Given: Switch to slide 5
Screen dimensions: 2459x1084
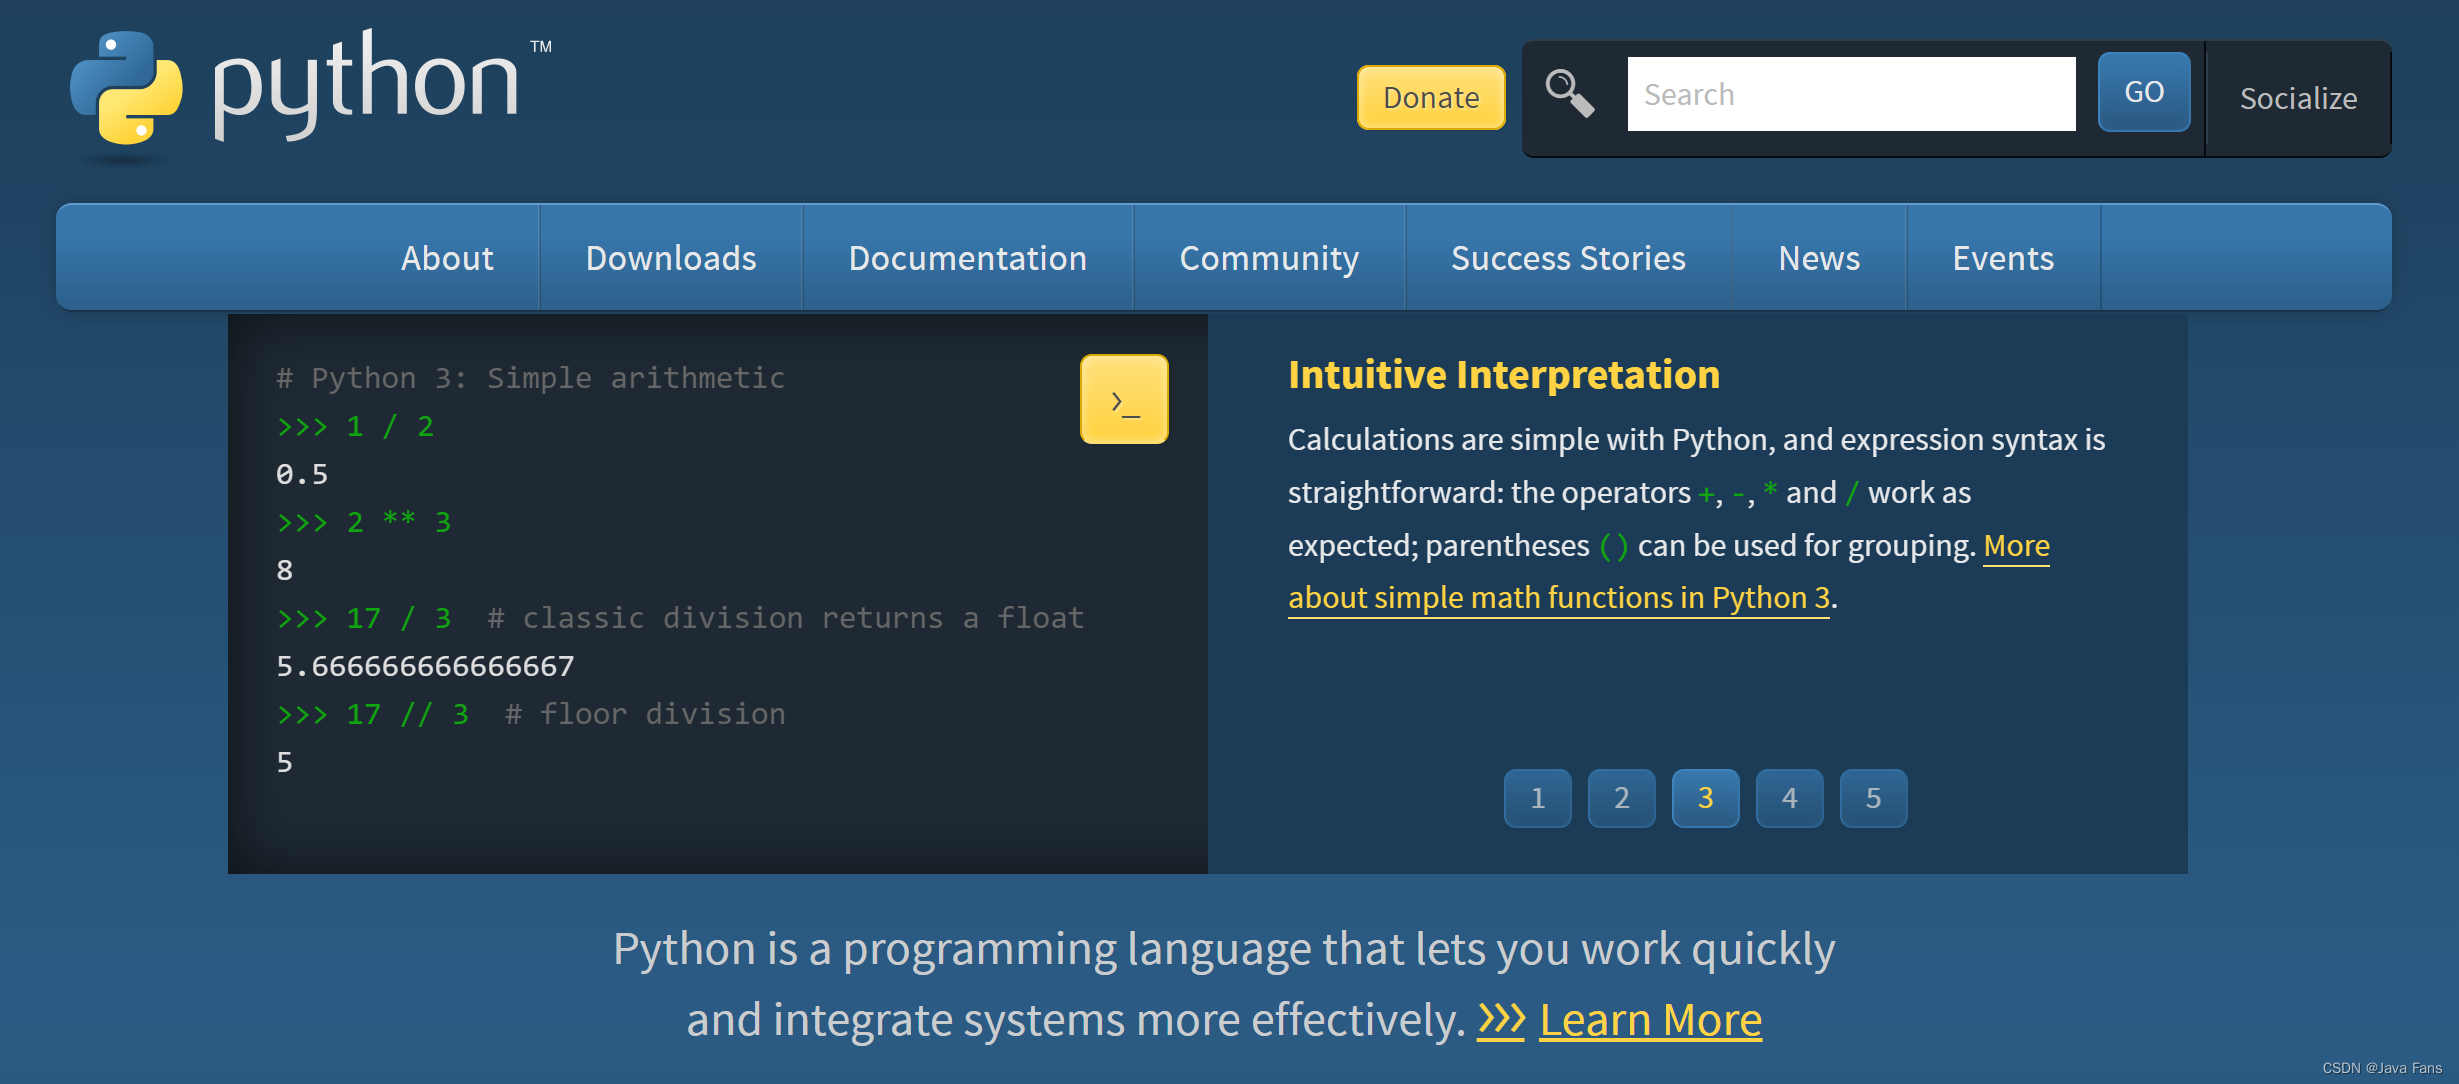Looking at the screenshot, I should pyautogui.click(x=1874, y=798).
